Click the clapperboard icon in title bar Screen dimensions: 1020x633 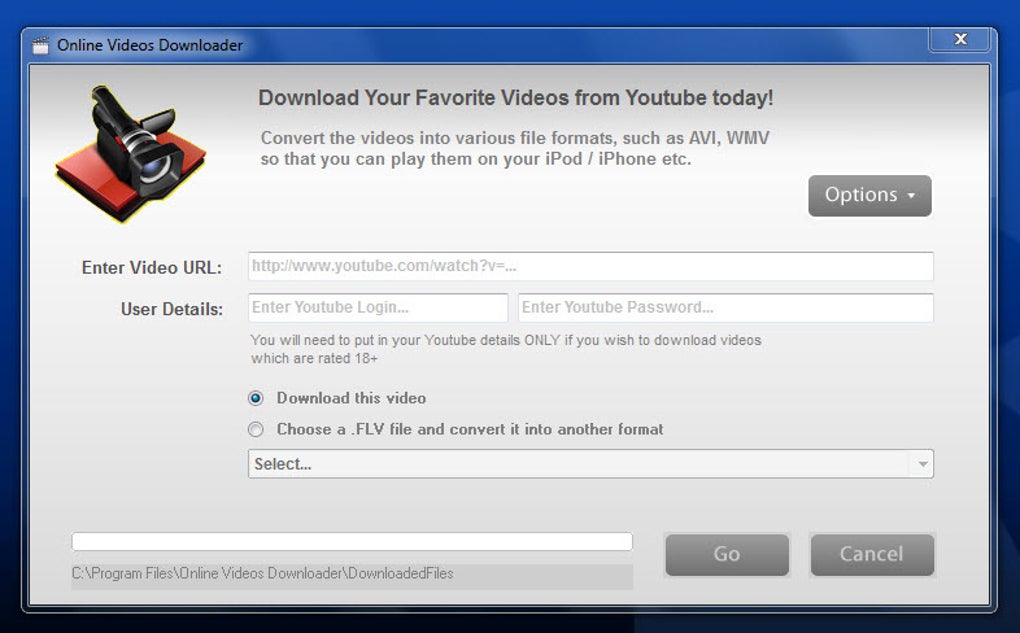pyautogui.click(x=40, y=46)
